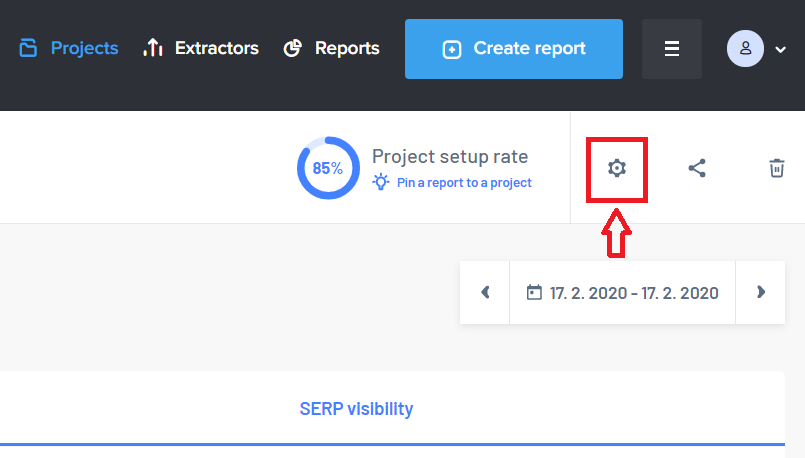Open the Extractors menu item

coord(201,48)
